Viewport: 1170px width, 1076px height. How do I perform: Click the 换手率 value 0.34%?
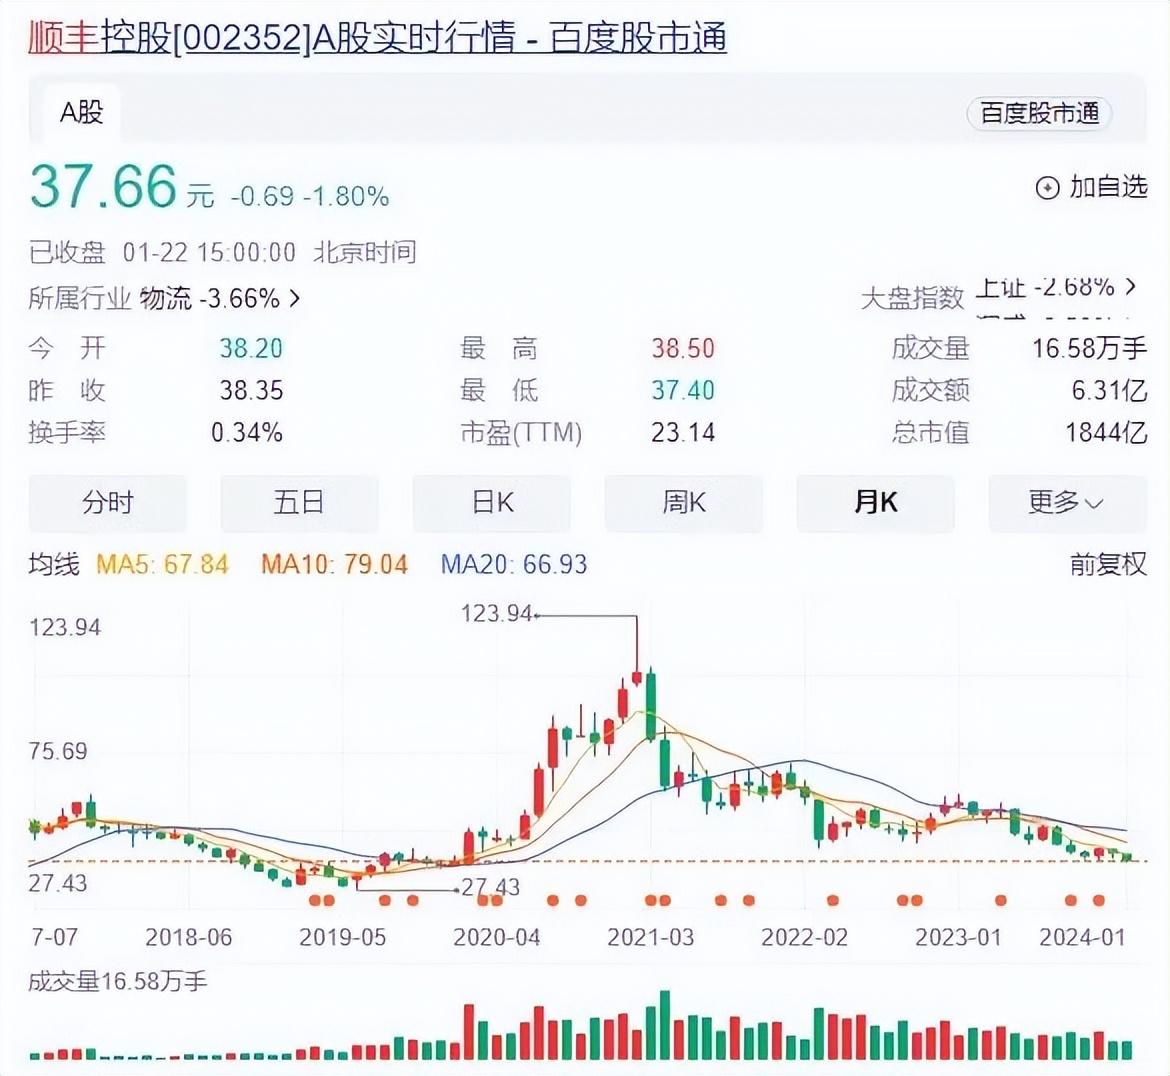pyautogui.click(x=247, y=433)
